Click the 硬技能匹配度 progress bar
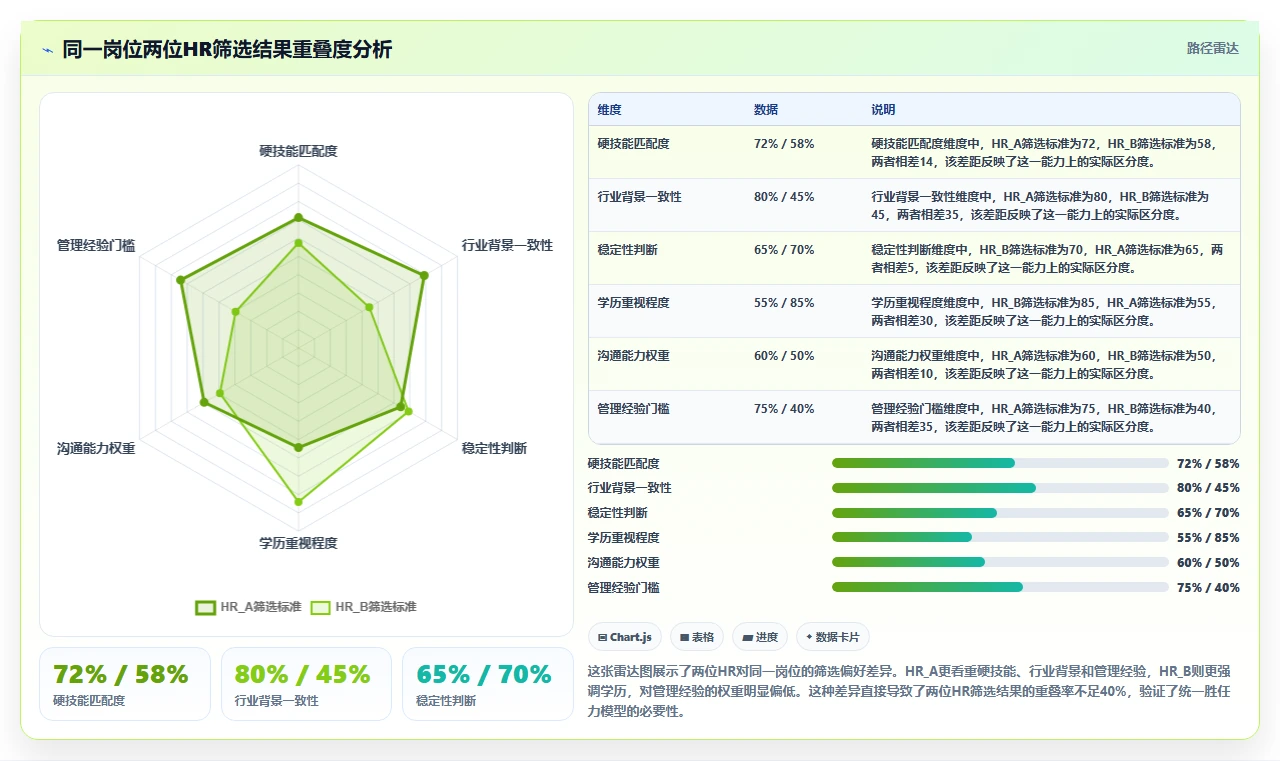Image resolution: width=1280 pixels, height=761 pixels. (1000, 463)
